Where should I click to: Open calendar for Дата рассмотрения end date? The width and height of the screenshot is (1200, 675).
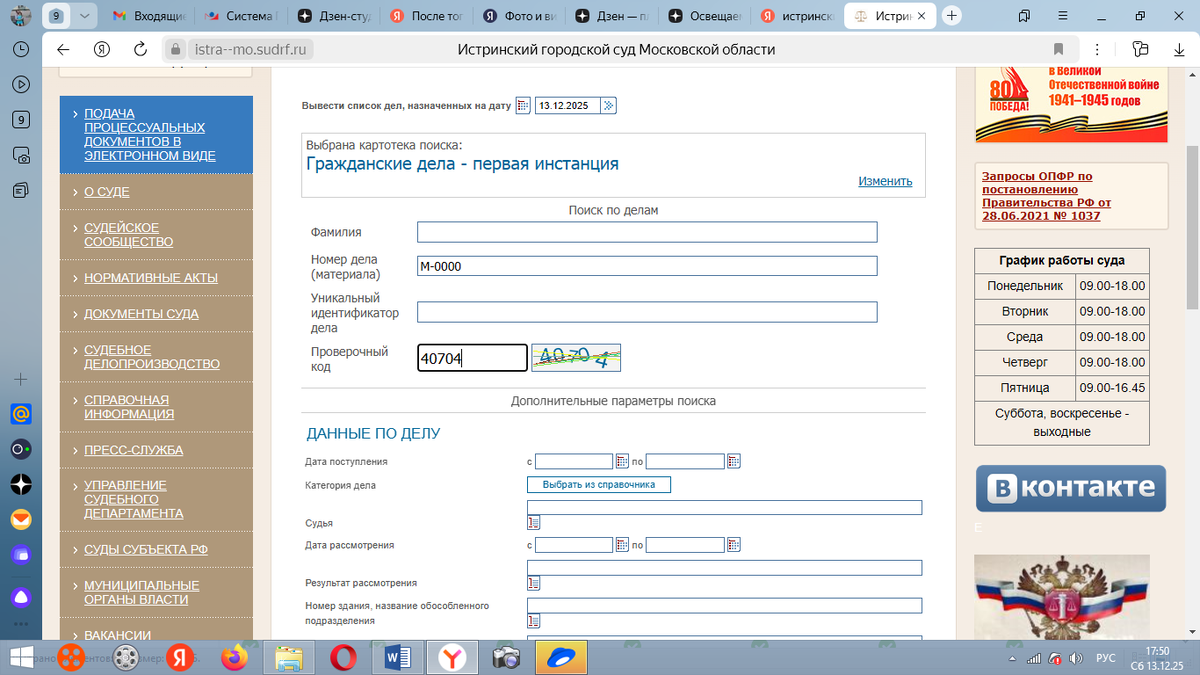click(x=734, y=545)
